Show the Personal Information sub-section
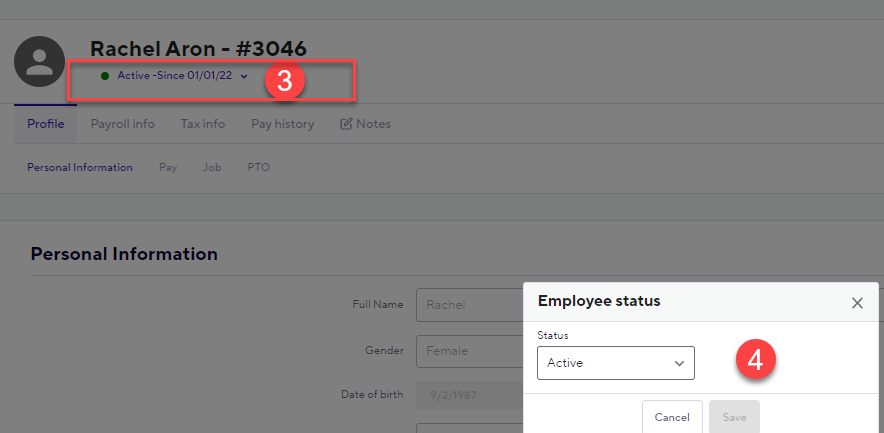The image size is (884, 433). [80, 167]
